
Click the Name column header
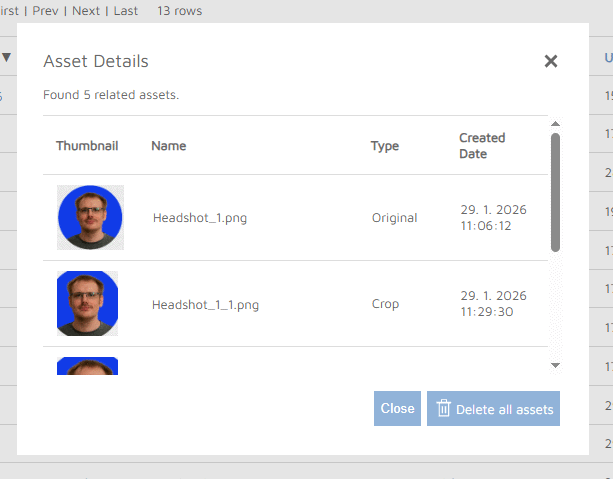(168, 146)
